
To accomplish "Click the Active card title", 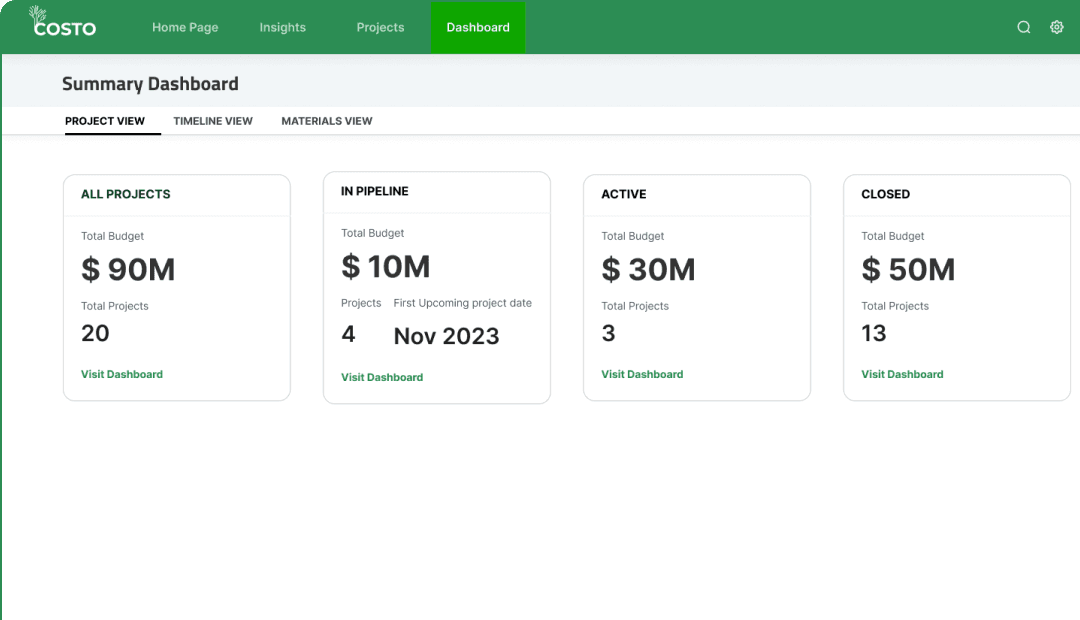I will (623, 194).
